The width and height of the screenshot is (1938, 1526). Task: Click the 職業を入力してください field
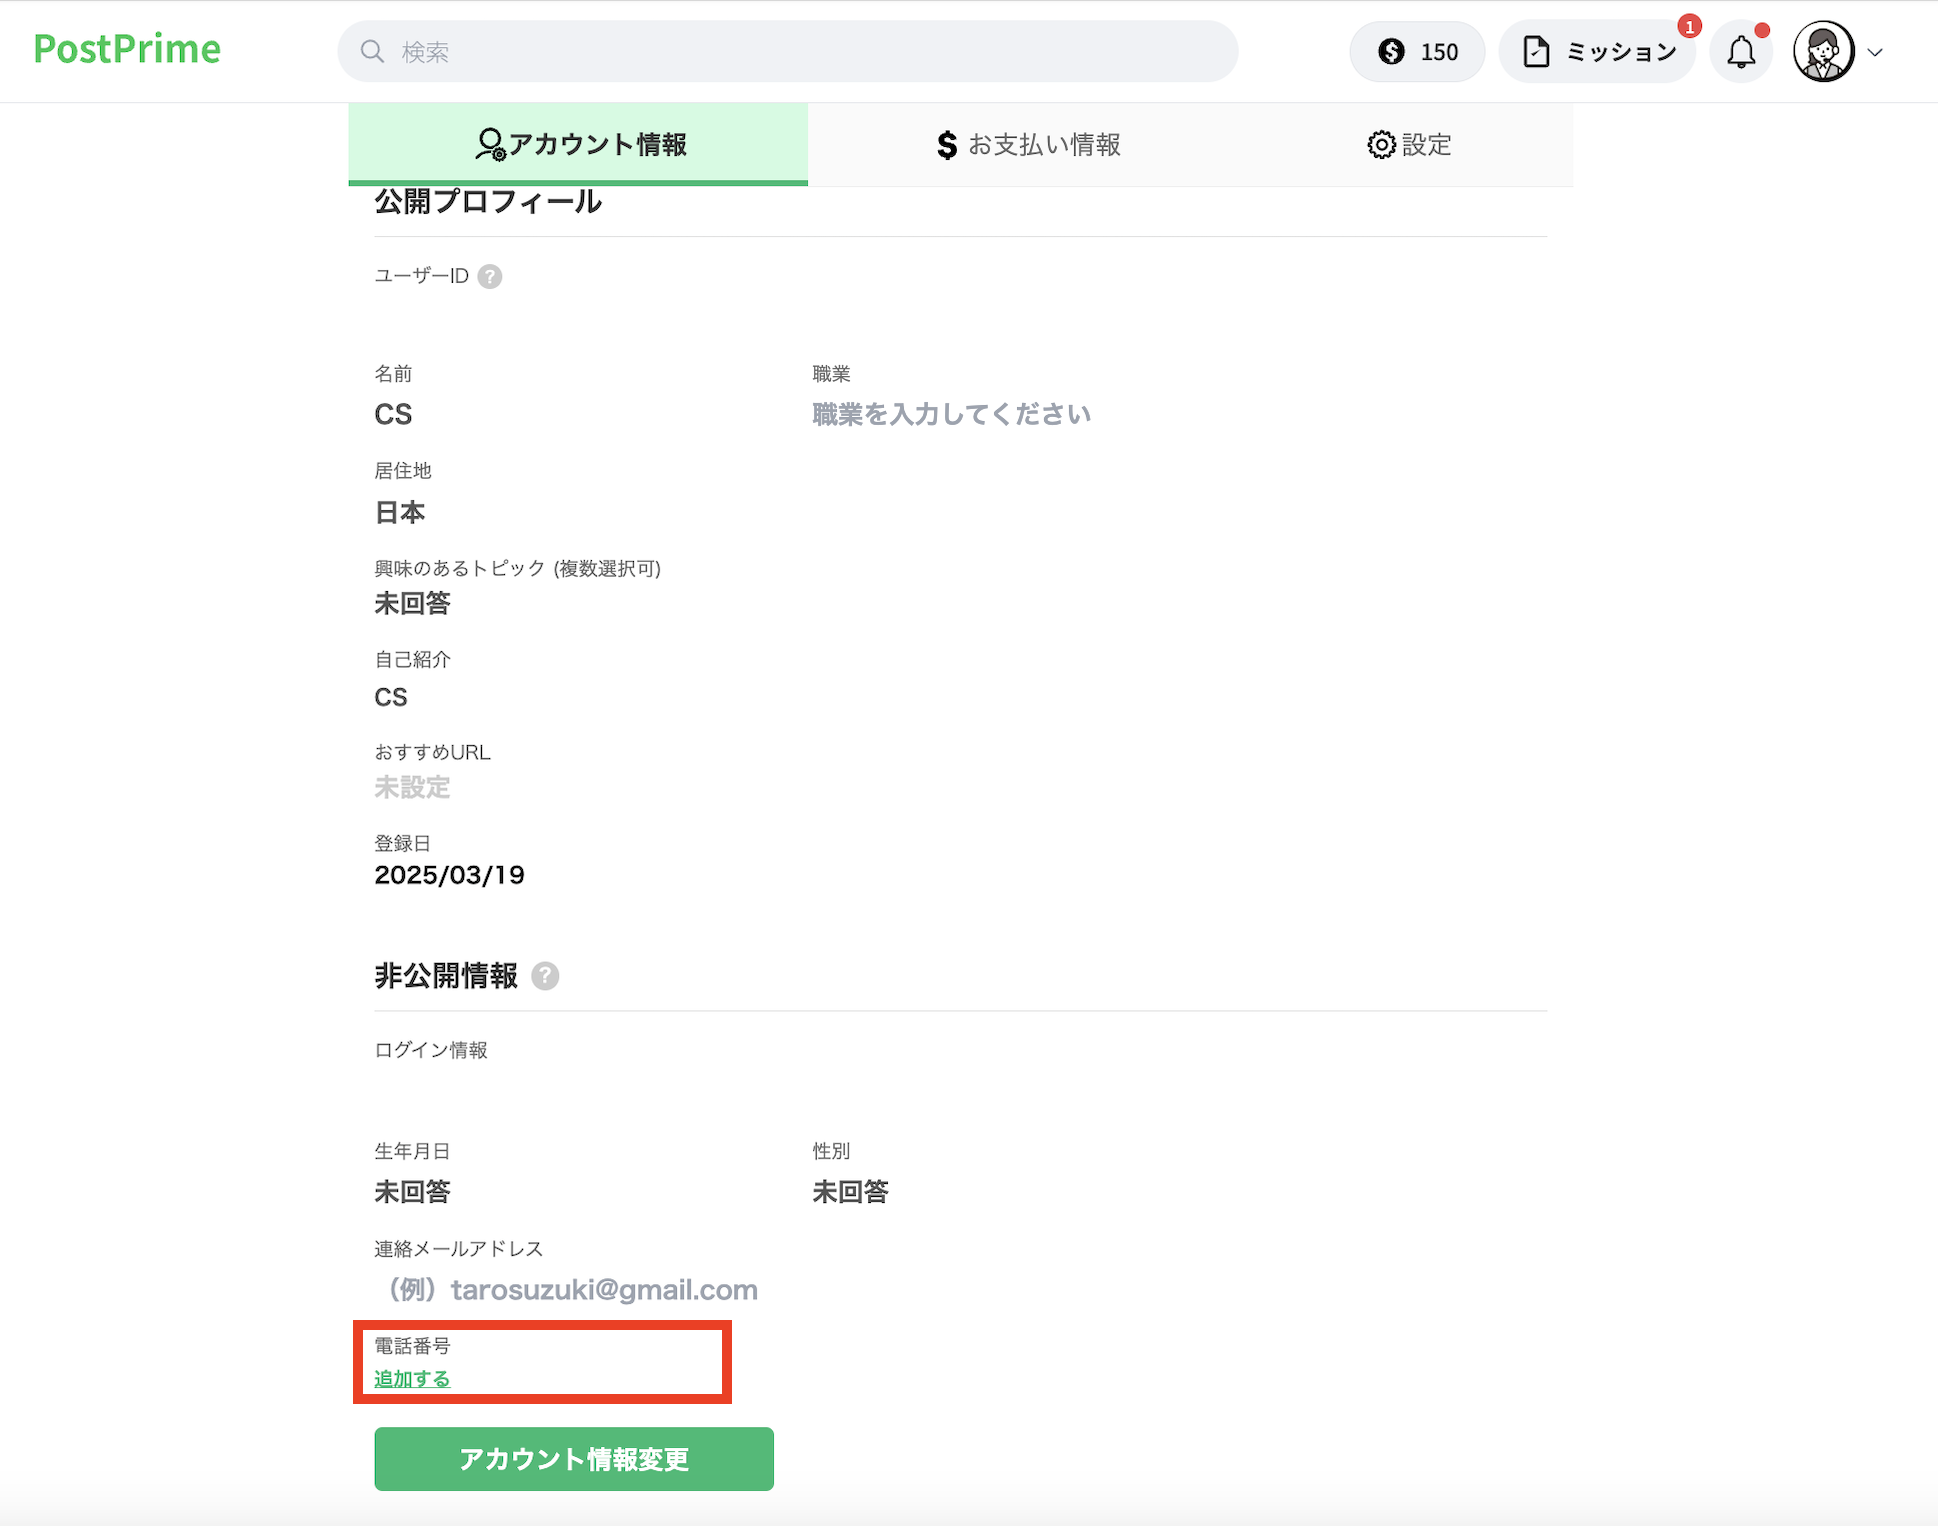[x=951, y=414]
